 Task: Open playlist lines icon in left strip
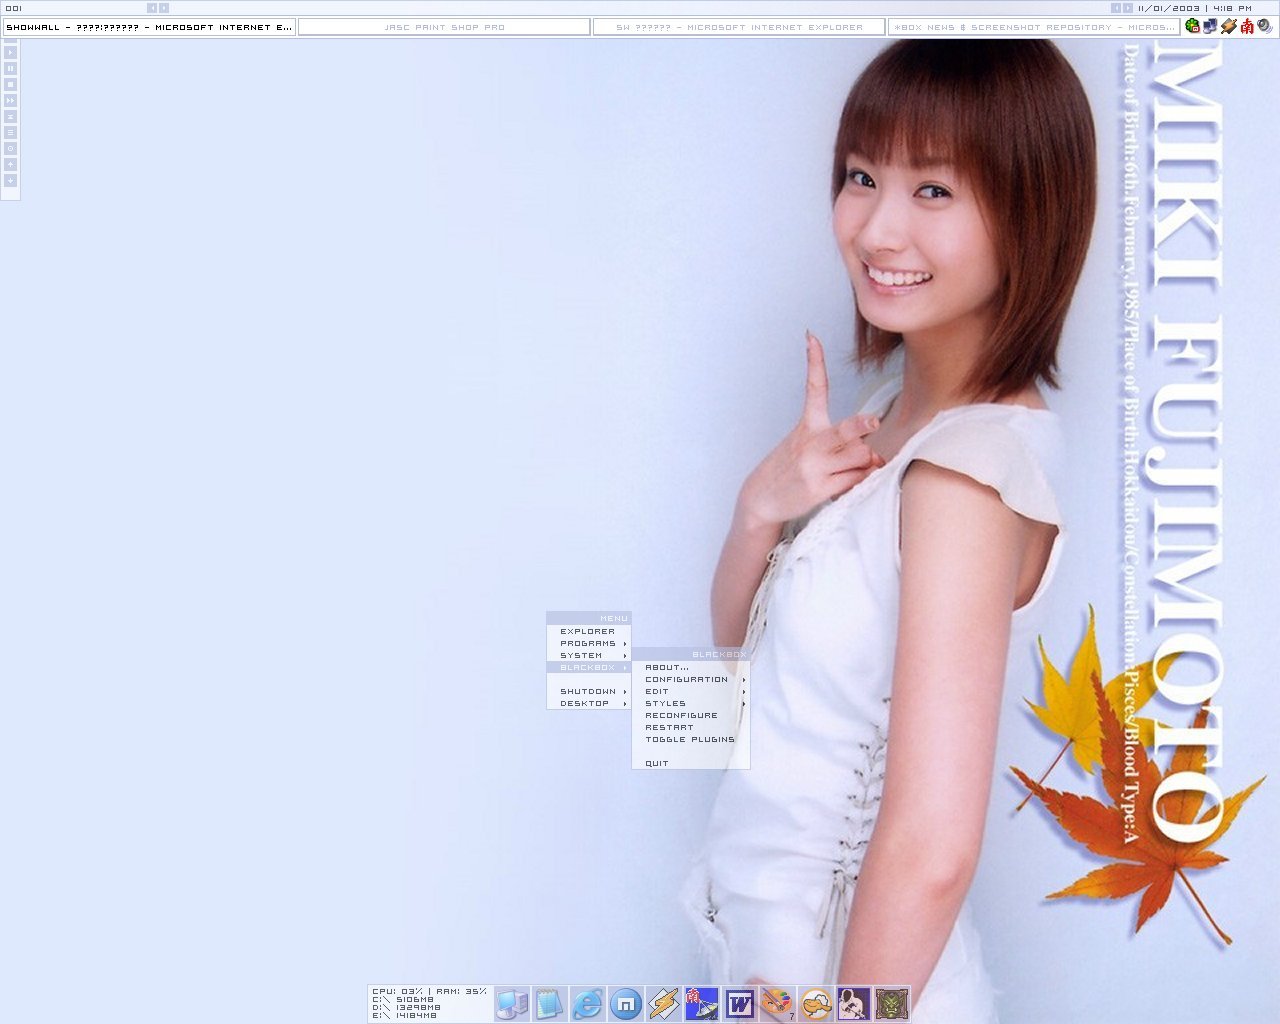tap(11, 132)
